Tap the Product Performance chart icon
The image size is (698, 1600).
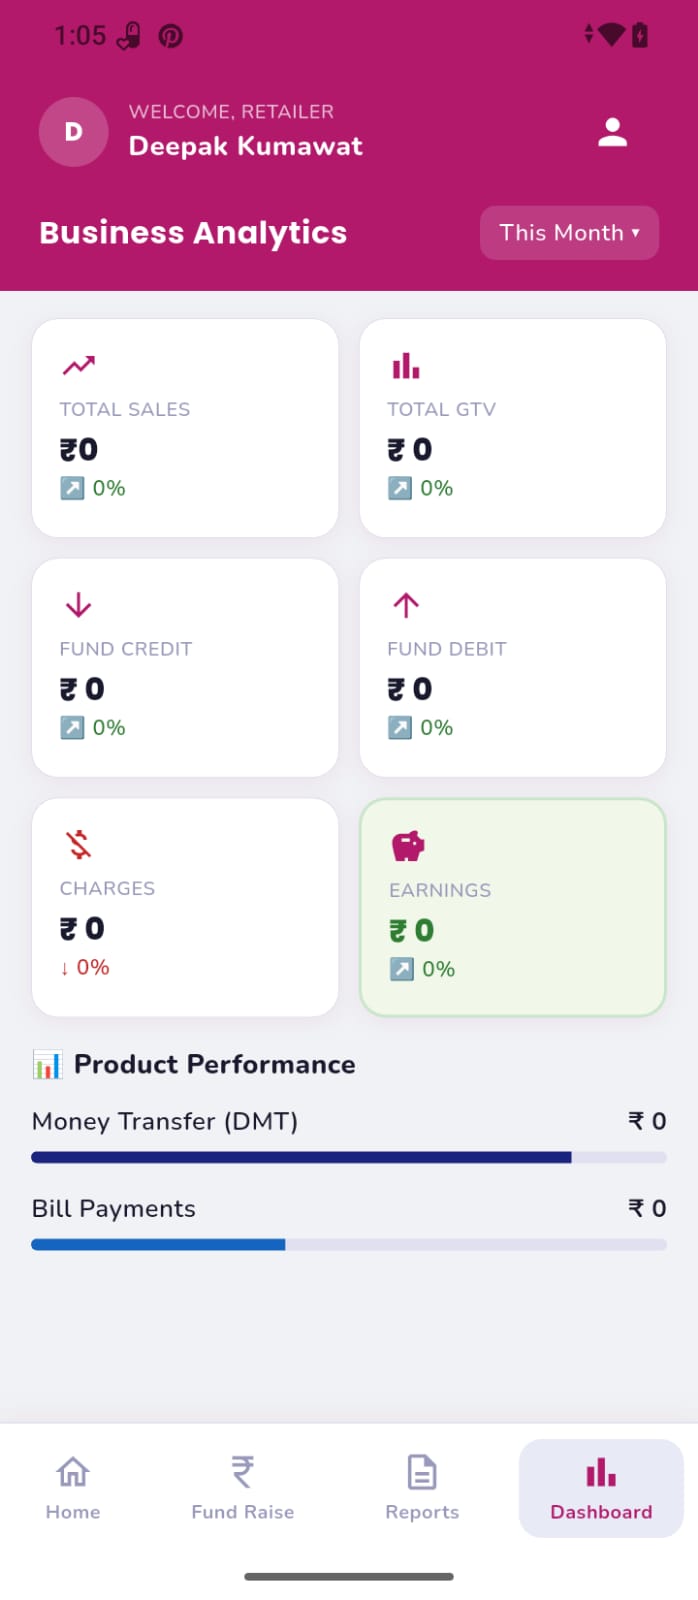(47, 1064)
